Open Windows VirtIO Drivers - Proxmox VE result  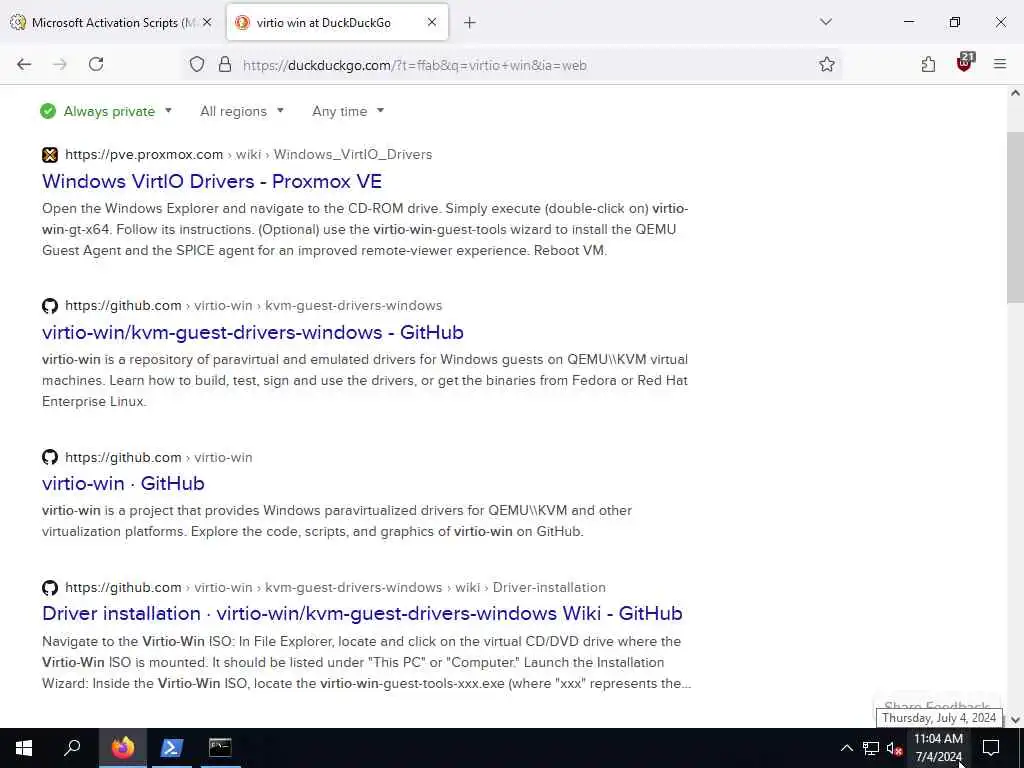pyautogui.click(x=212, y=182)
